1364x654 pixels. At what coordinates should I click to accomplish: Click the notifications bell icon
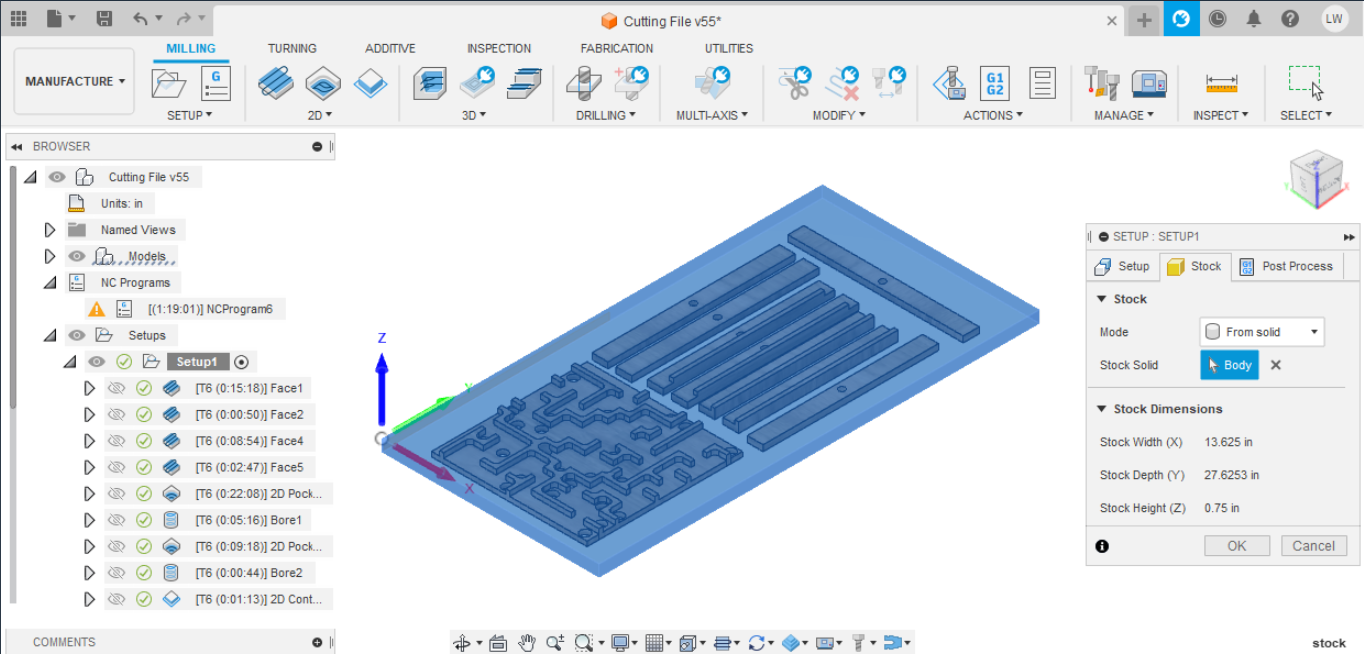click(1253, 18)
